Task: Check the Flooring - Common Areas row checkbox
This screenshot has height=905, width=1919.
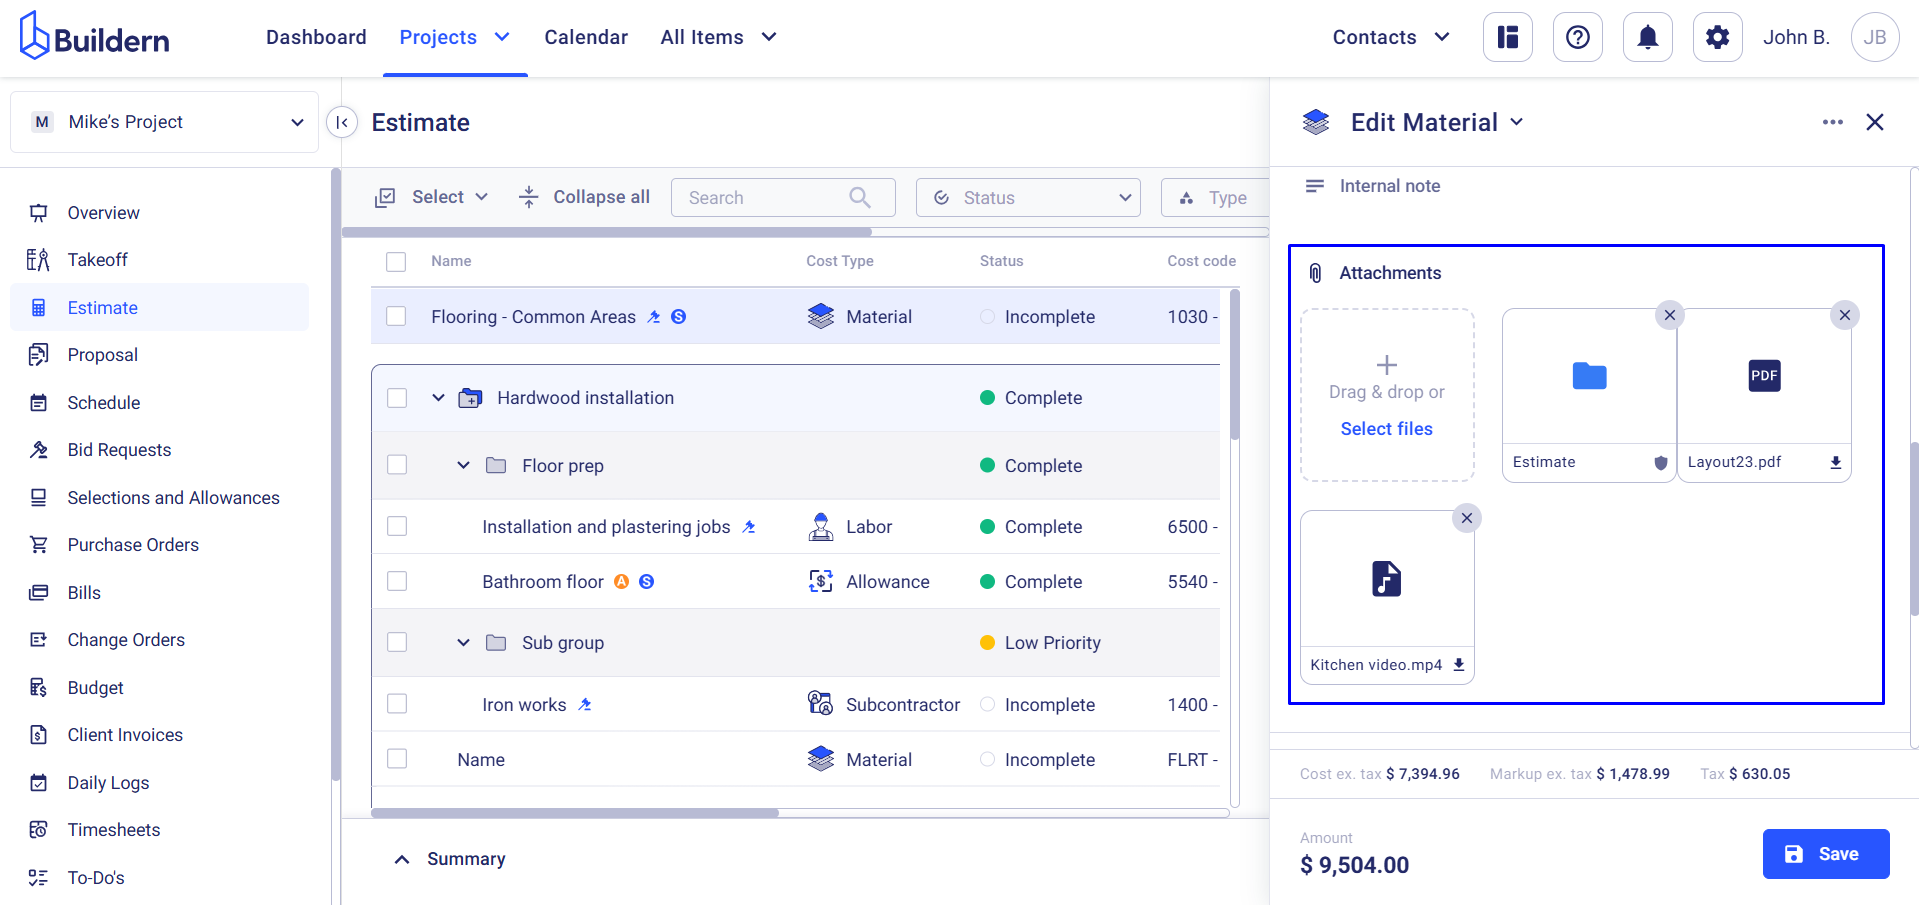Action: pyautogui.click(x=396, y=316)
